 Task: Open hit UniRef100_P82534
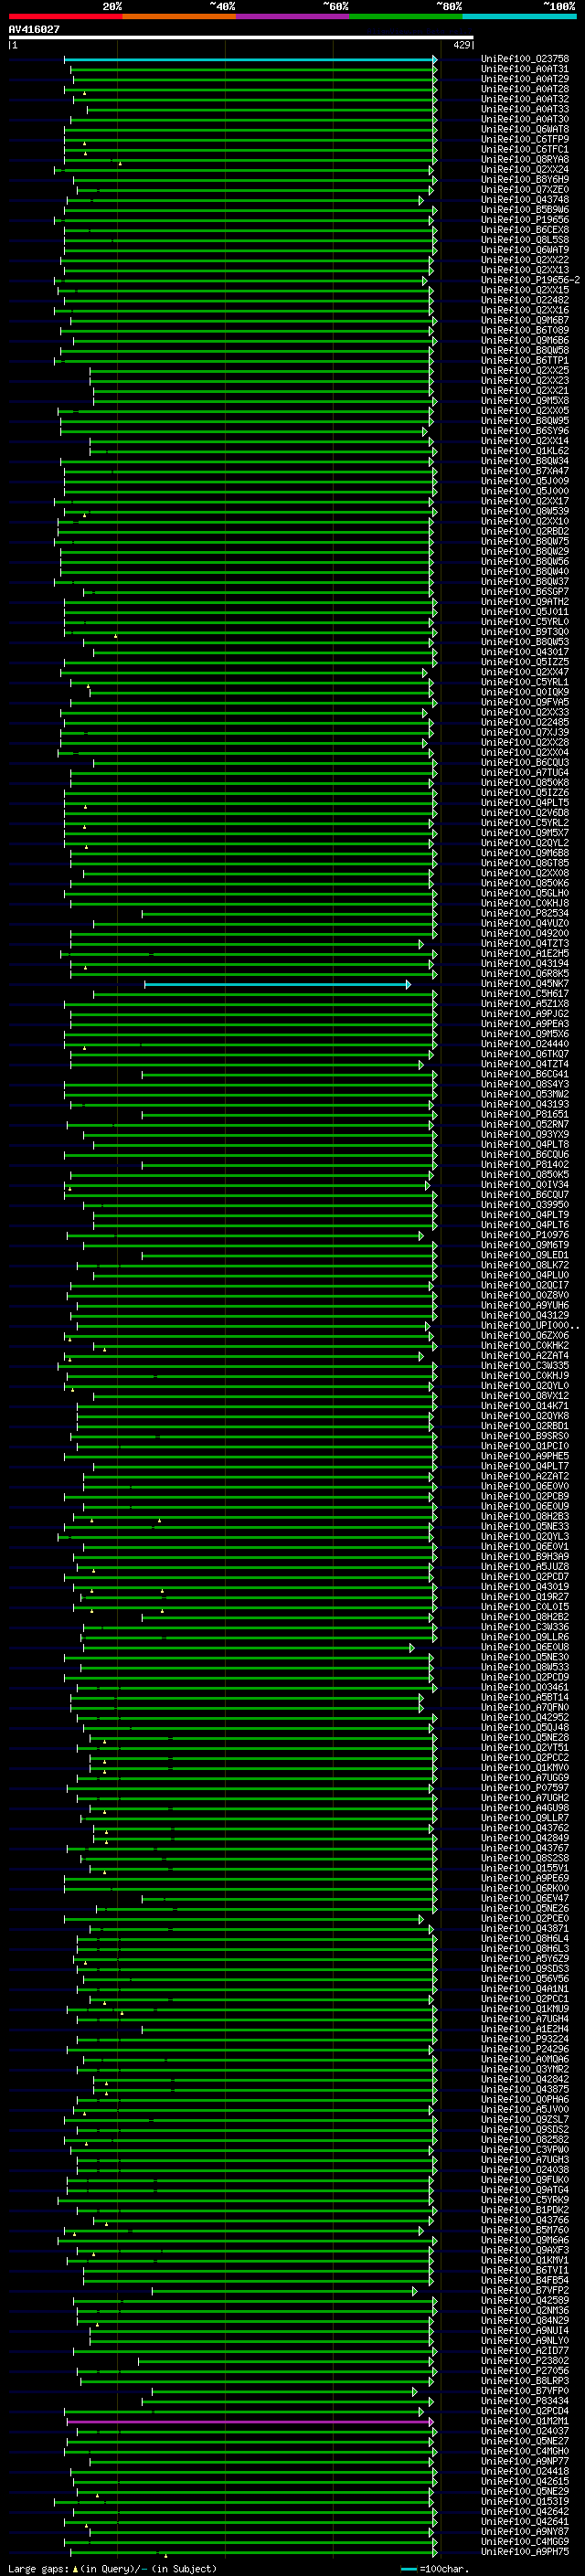pos(525,914)
